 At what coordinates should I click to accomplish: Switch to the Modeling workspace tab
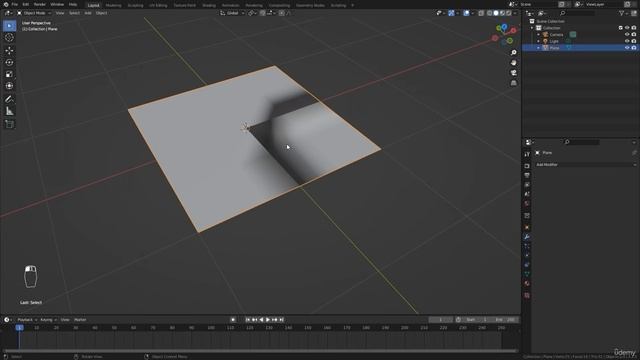(113, 5)
